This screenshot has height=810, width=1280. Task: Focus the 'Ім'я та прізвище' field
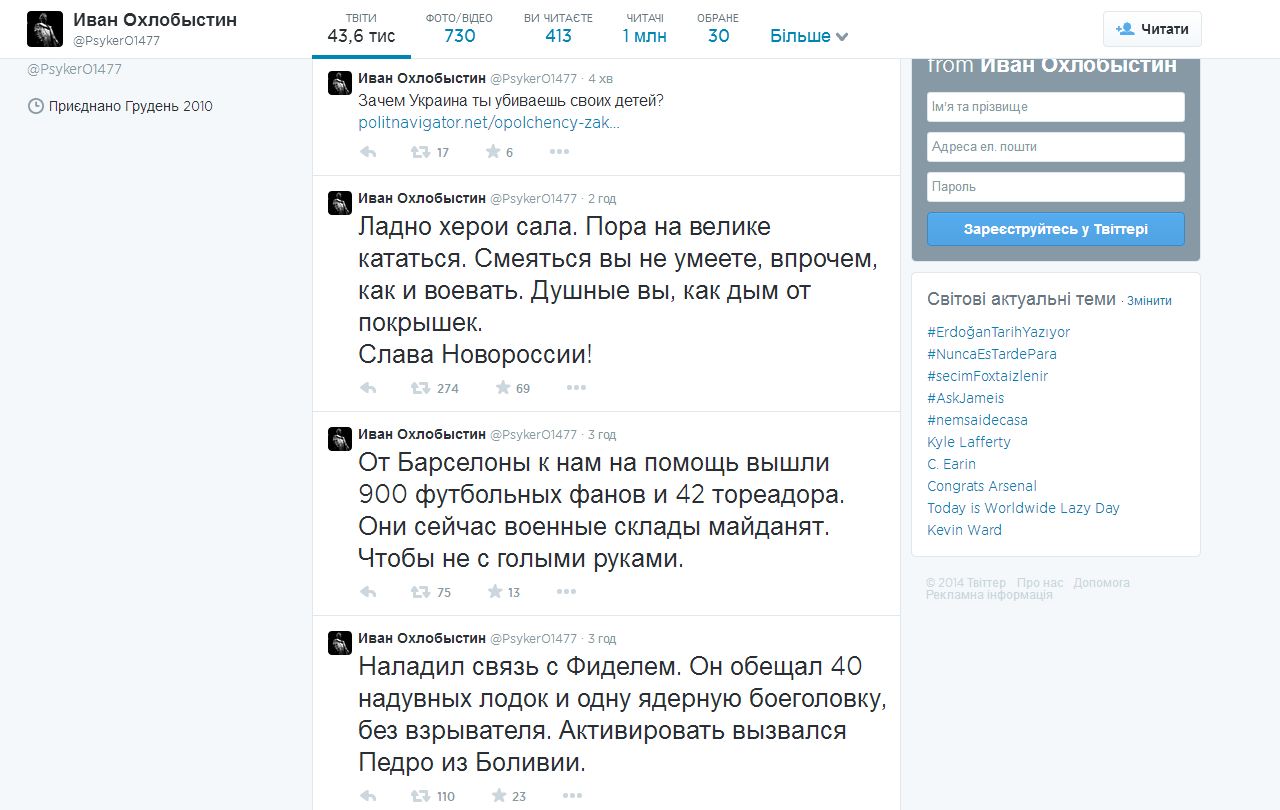[1056, 107]
